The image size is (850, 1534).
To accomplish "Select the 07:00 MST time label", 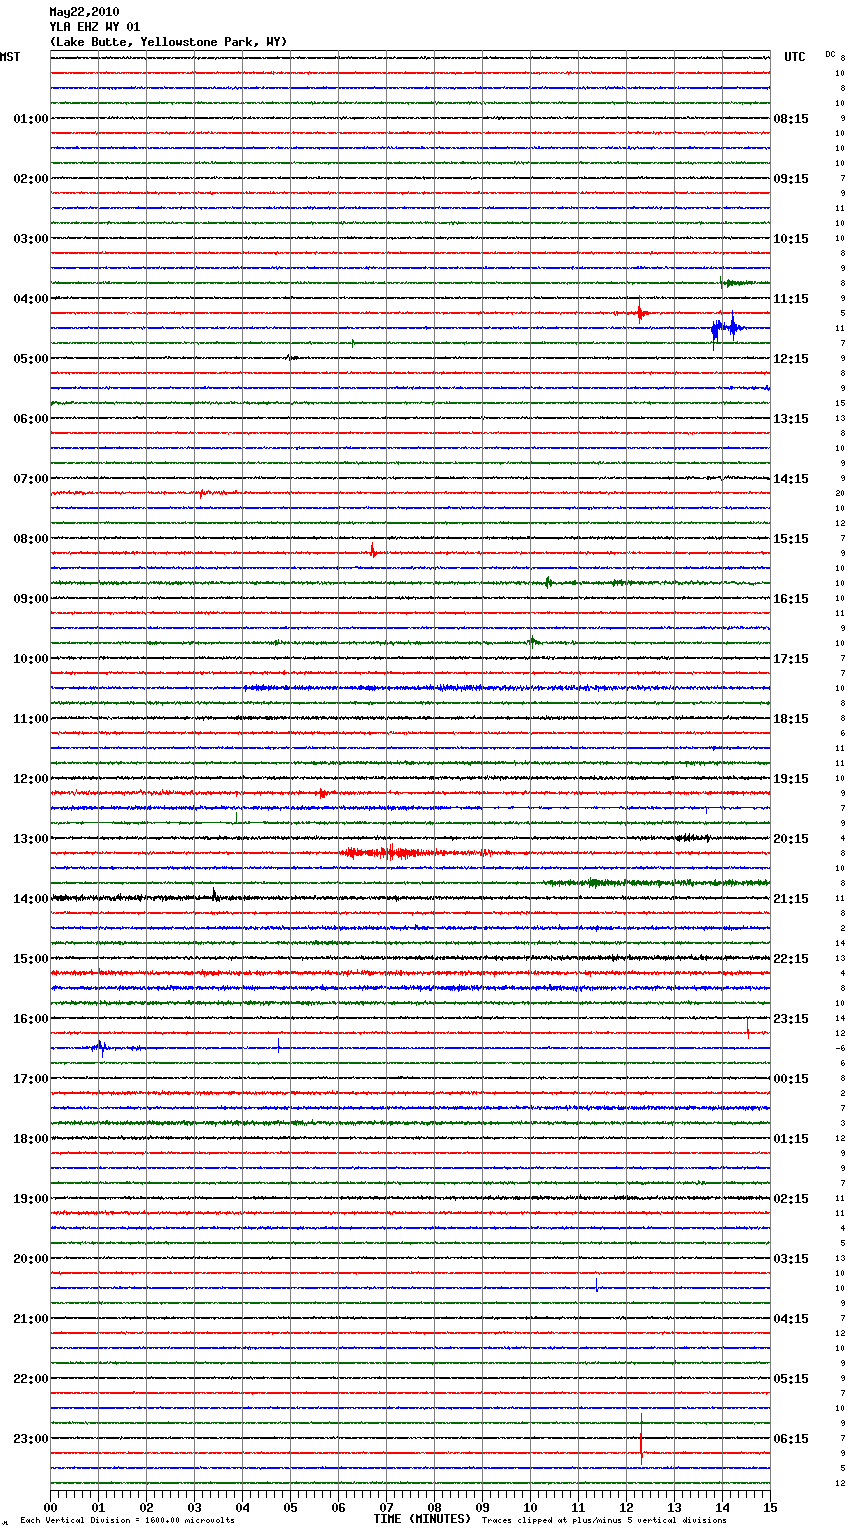I will pyautogui.click(x=31, y=479).
